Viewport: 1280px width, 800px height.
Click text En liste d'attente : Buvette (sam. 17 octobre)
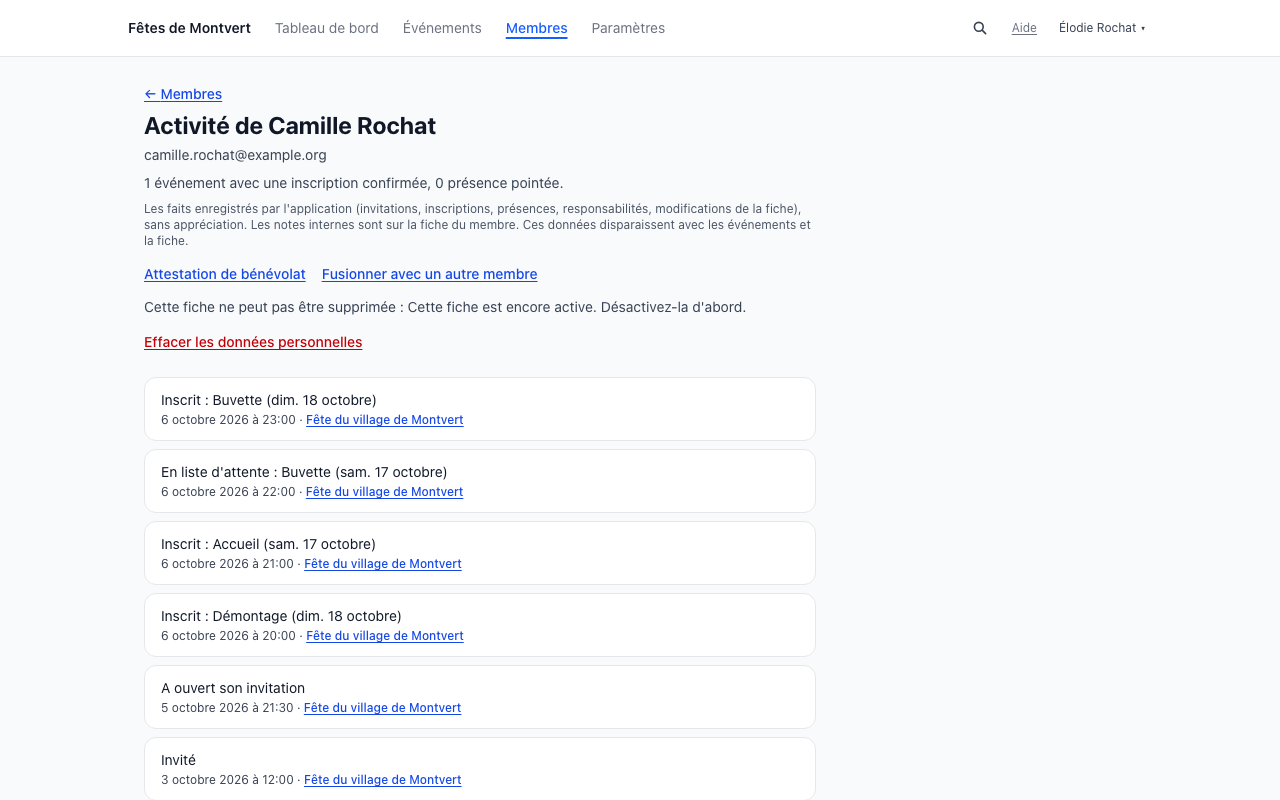(304, 472)
